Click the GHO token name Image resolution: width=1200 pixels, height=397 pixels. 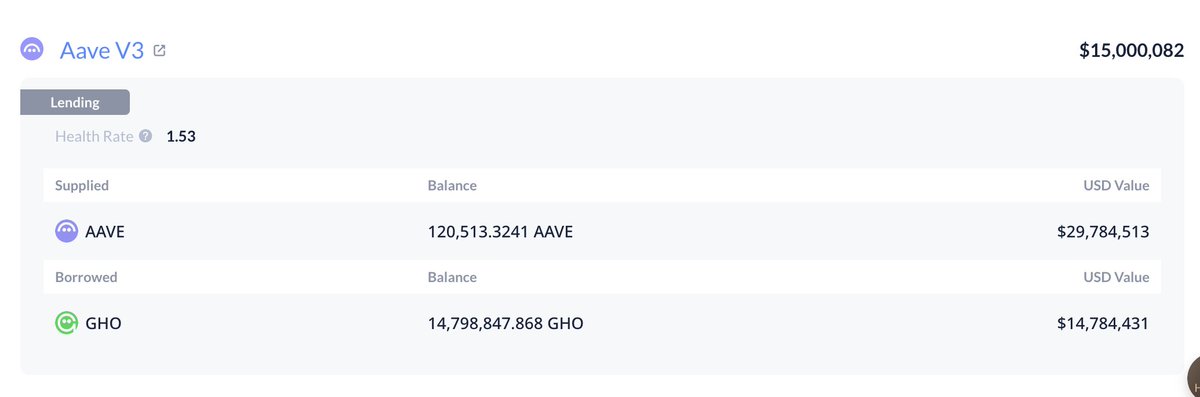click(x=104, y=323)
